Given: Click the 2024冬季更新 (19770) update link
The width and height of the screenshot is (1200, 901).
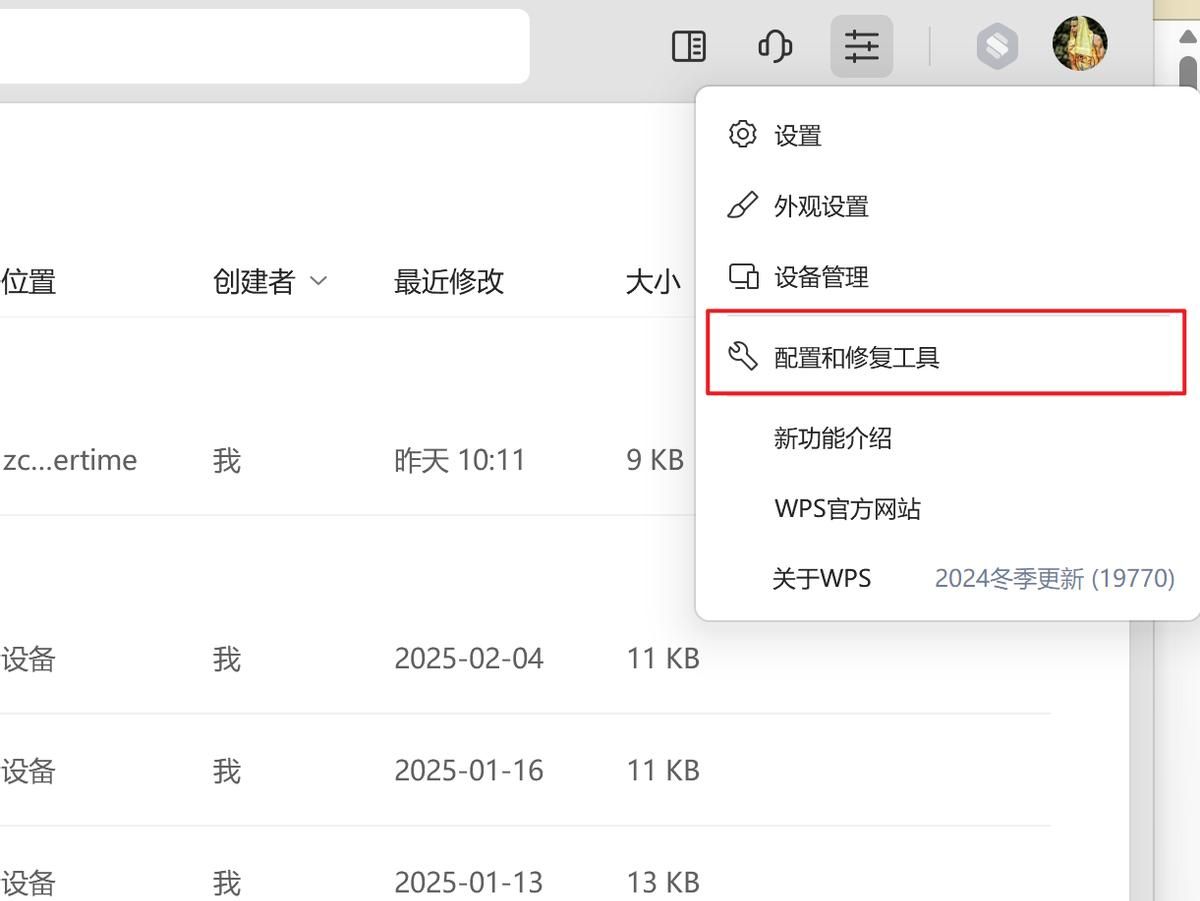Looking at the screenshot, I should click(x=1055, y=577).
